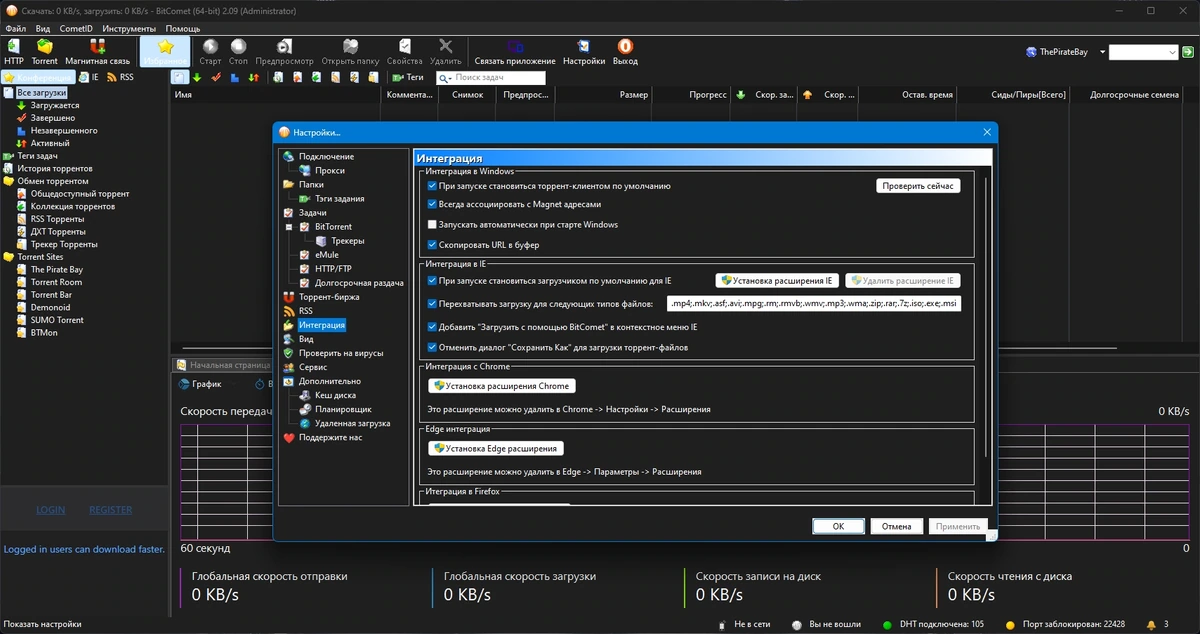Viewport: 1200px width, 634px height.
Task: Click the Предпросмотр toolbar icon
Action: pos(284,51)
